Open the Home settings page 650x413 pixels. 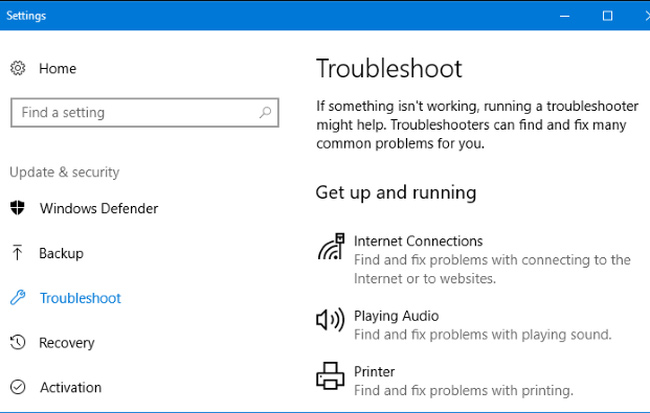point(58,68)
